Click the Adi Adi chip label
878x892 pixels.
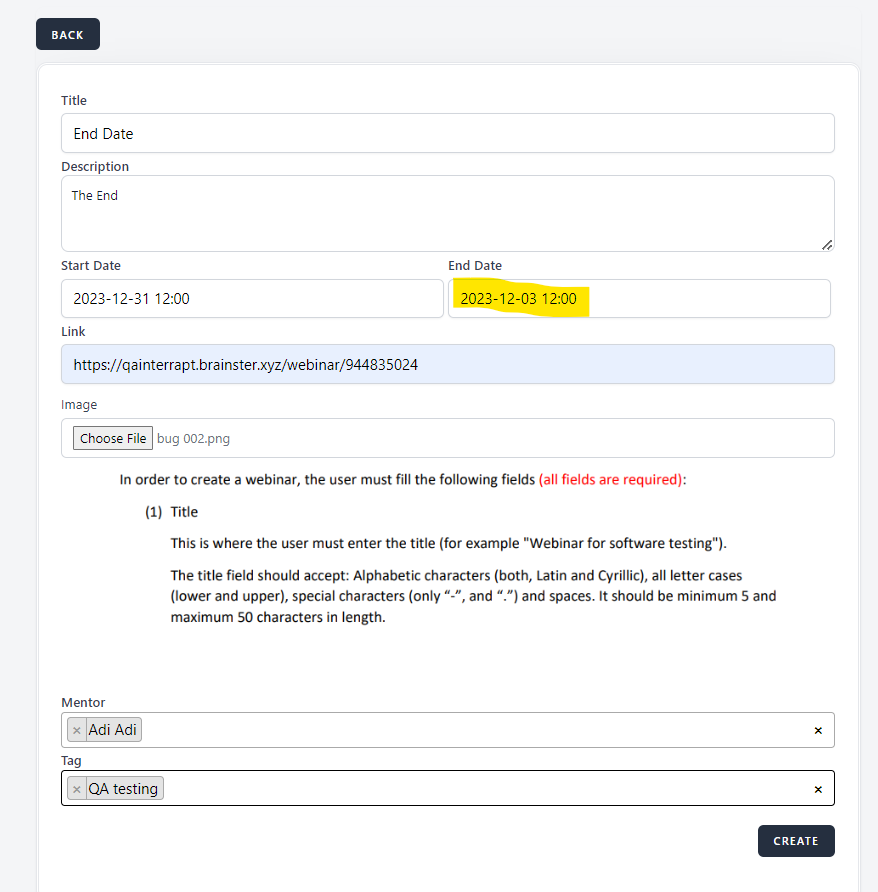tap(112, 730)
